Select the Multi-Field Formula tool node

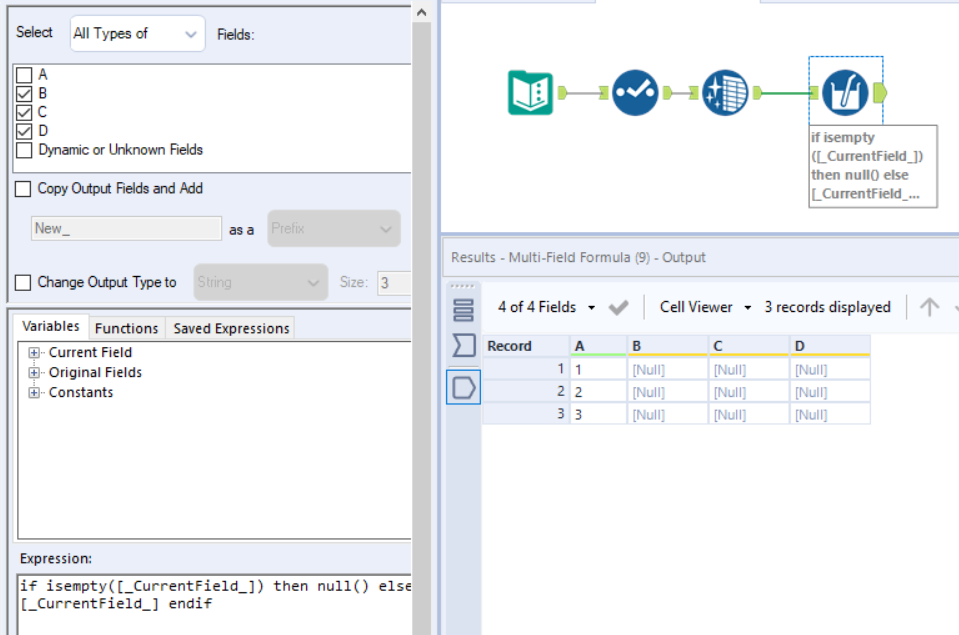click(x=845, y=93)
